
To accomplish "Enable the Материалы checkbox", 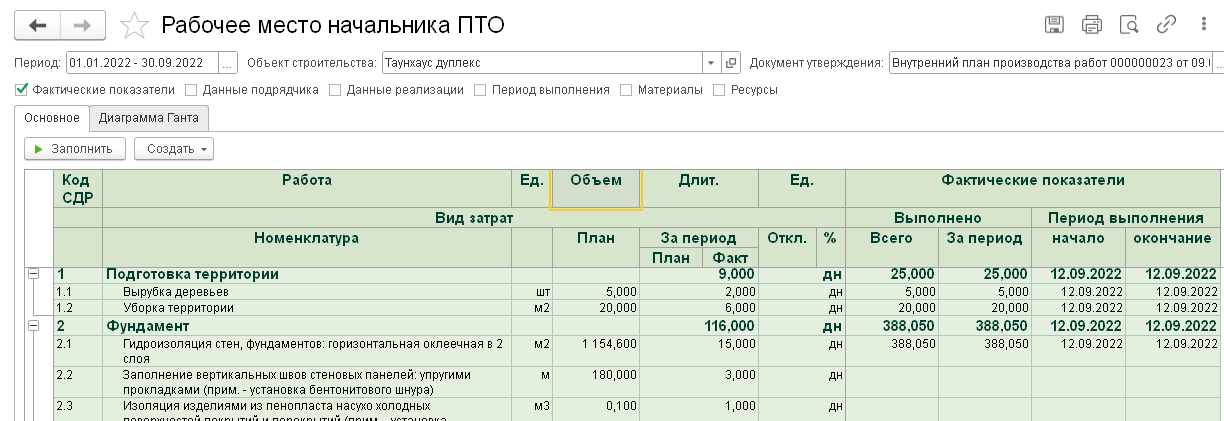I will [x=627, y=90].
